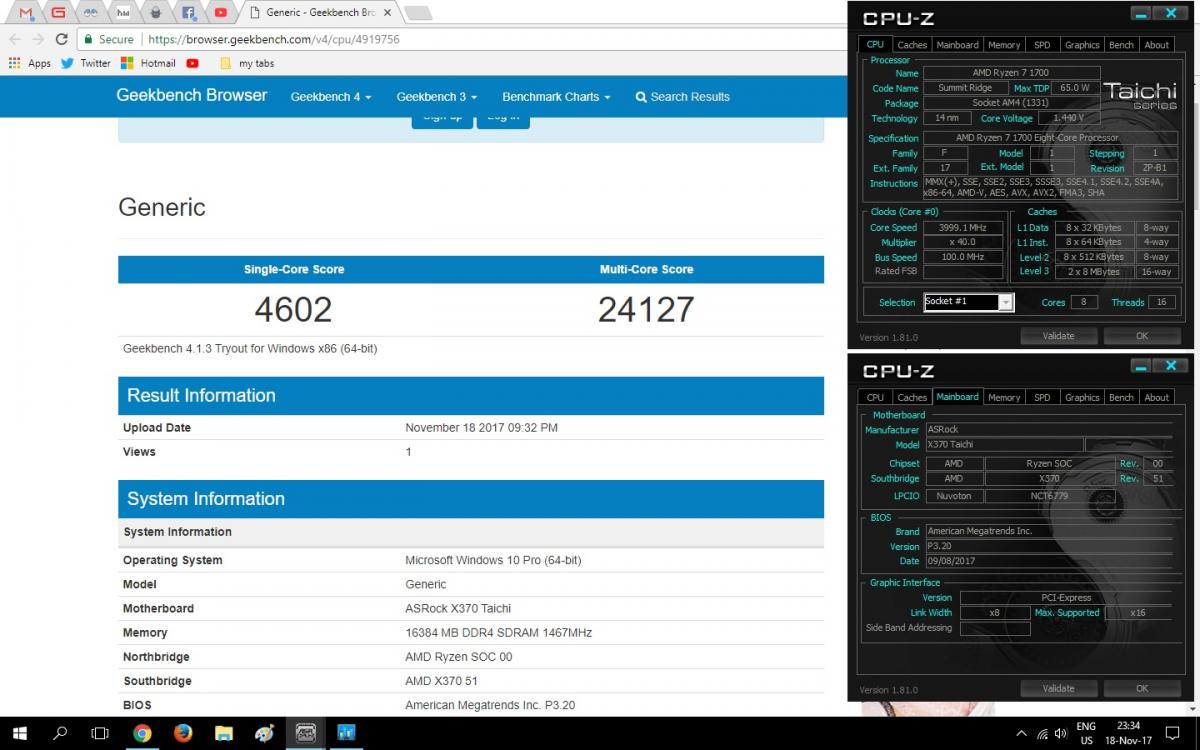Open Task View on the taskbar
The image size is (1200, 750).
100,733
